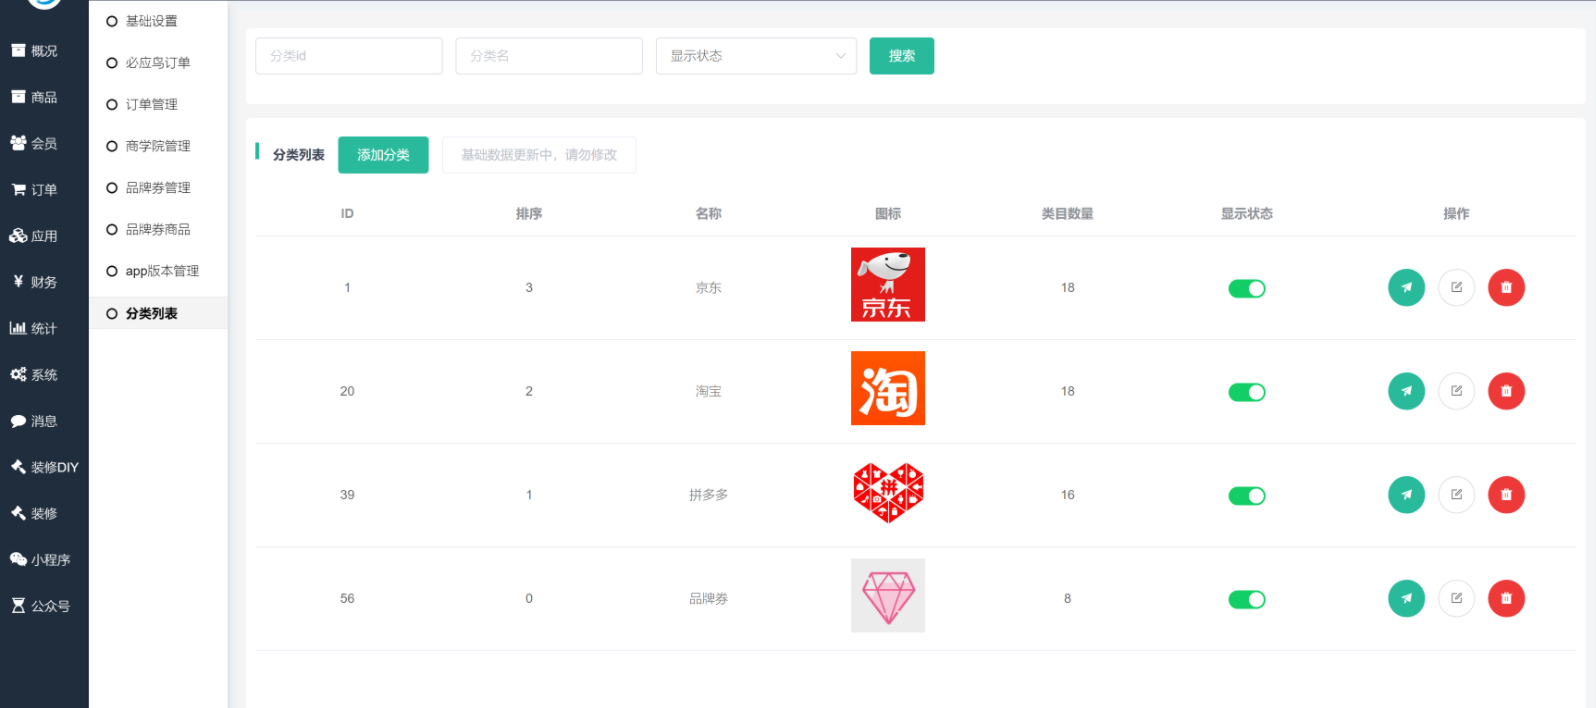
Task: Click the green paper-plane icon for 拼多多 row
Action: (x=1406, y=495)
